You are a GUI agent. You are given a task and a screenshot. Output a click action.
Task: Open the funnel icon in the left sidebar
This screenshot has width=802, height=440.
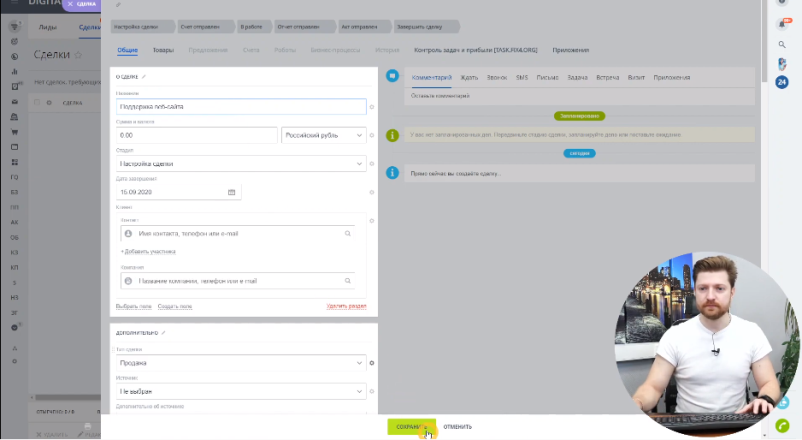click(x=14, y=27)
